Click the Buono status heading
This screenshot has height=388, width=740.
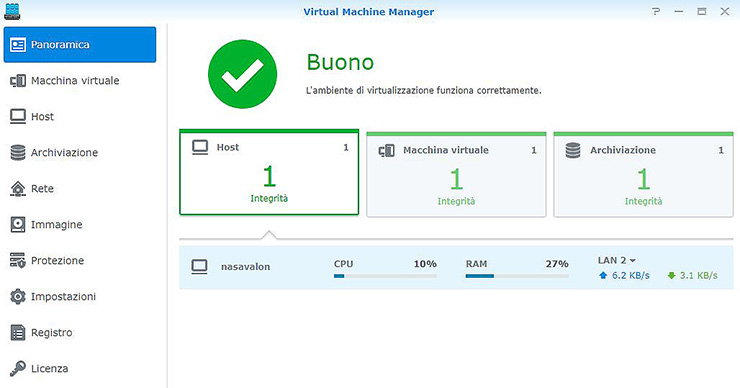(340, 62)
